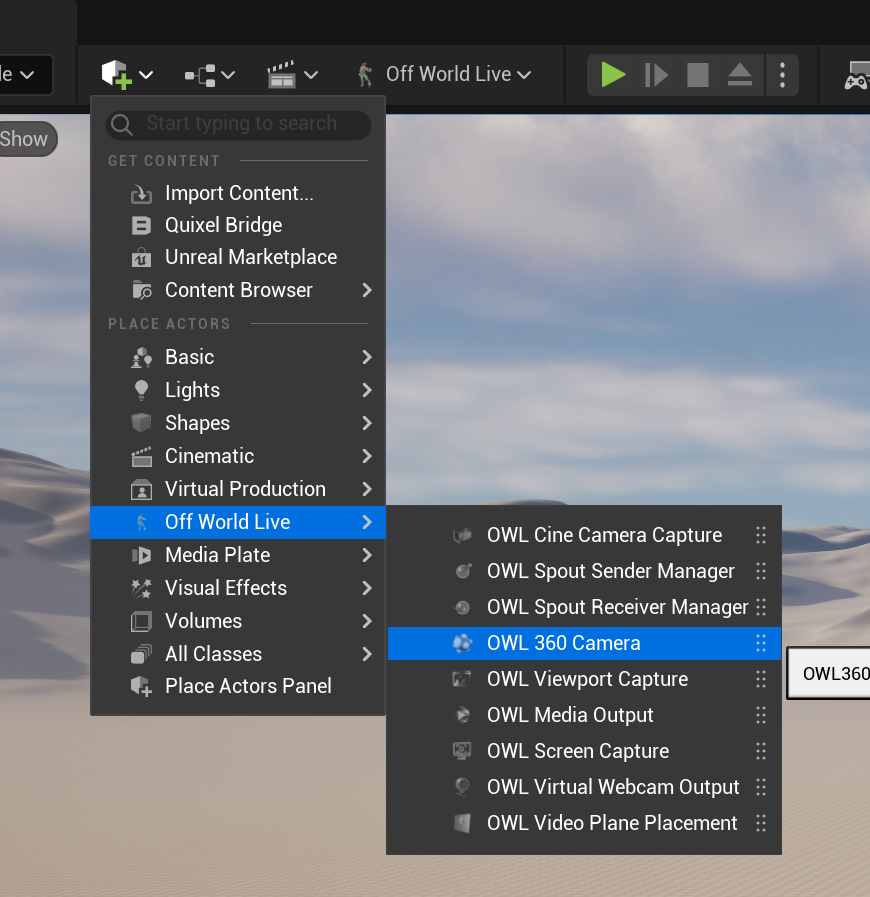Screen dimensions: 870x897
Task: Click the Lights bulb icon
Action: (x=141, y=391)
